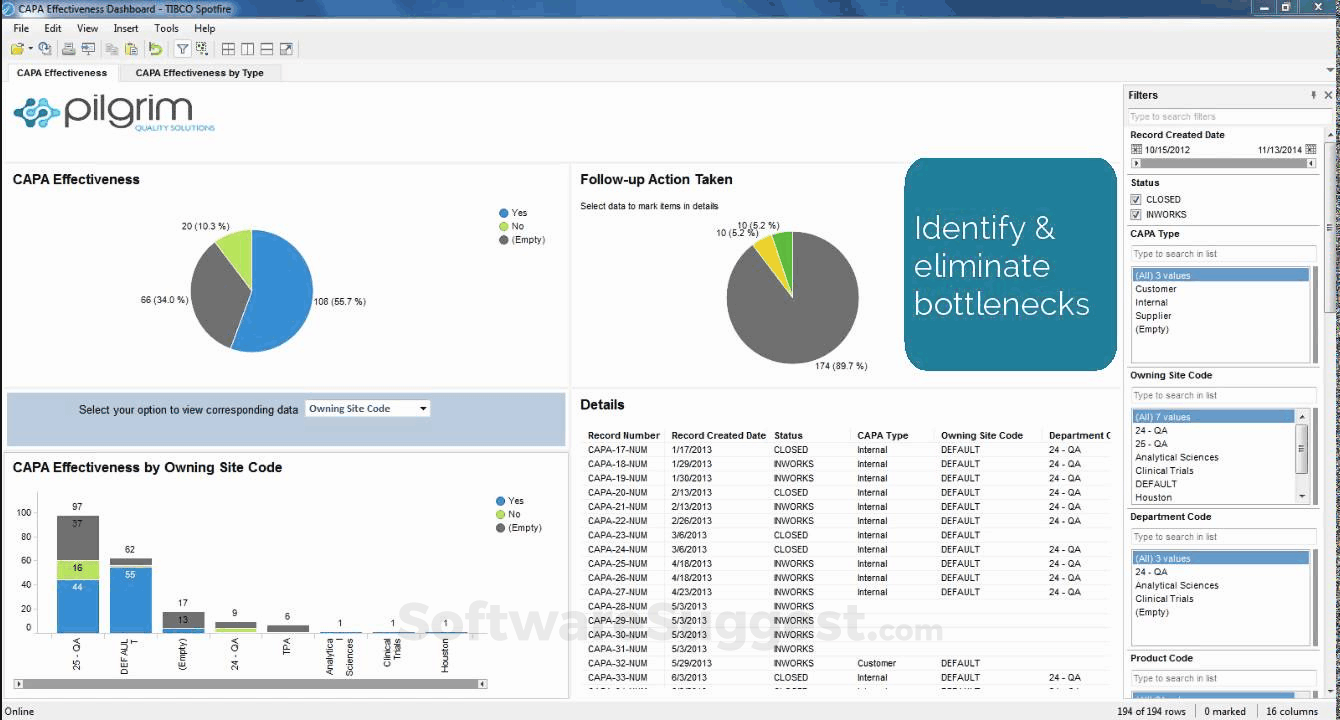The width and height of the screenshot is (1340, 720).
Task: Pin the Filters panel
Action: tap(1314, 95)
